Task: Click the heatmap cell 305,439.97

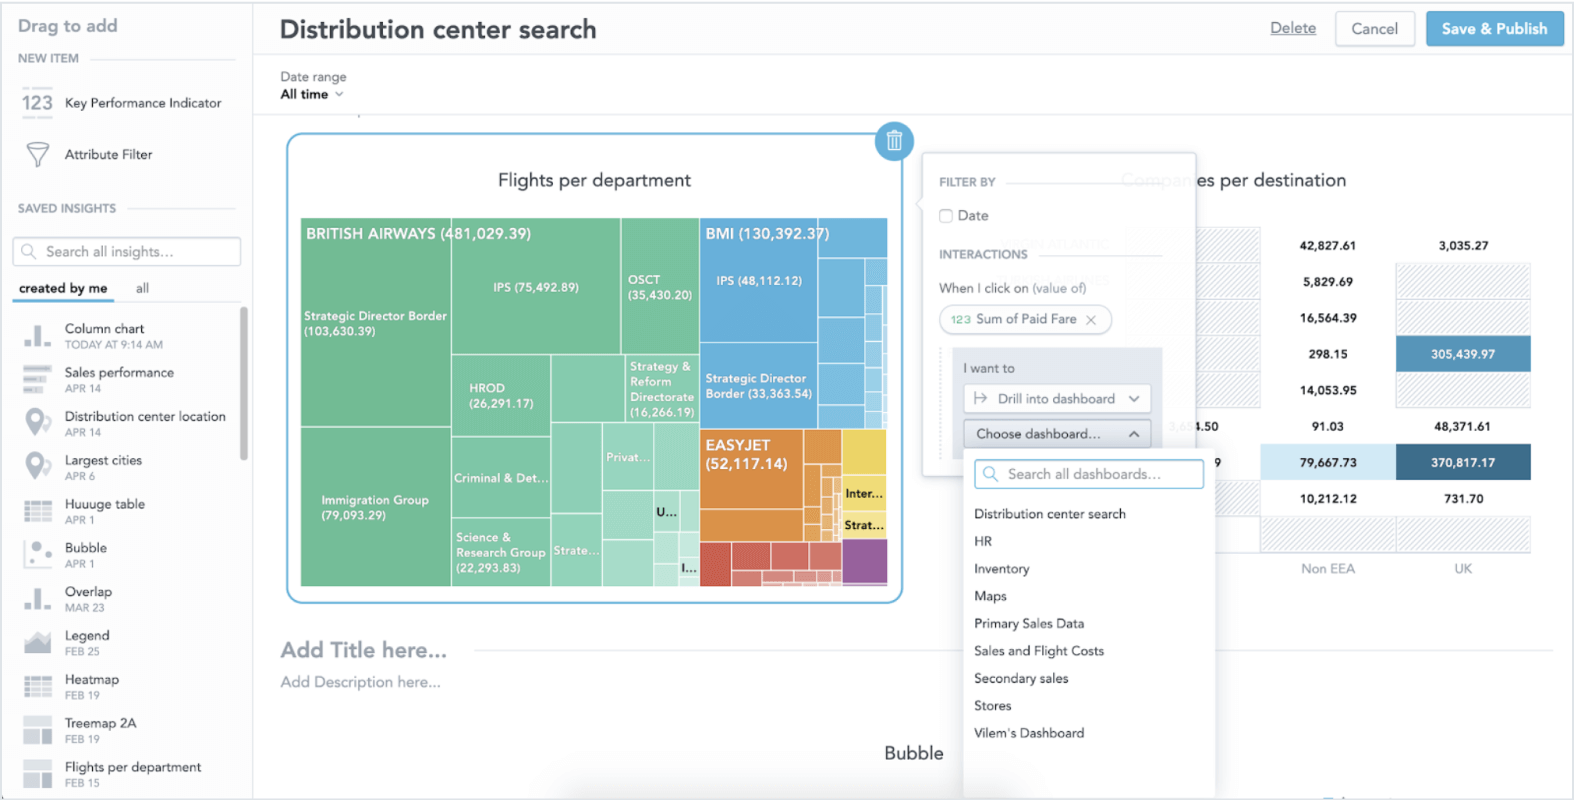Action: click(x=1463, y=354)
